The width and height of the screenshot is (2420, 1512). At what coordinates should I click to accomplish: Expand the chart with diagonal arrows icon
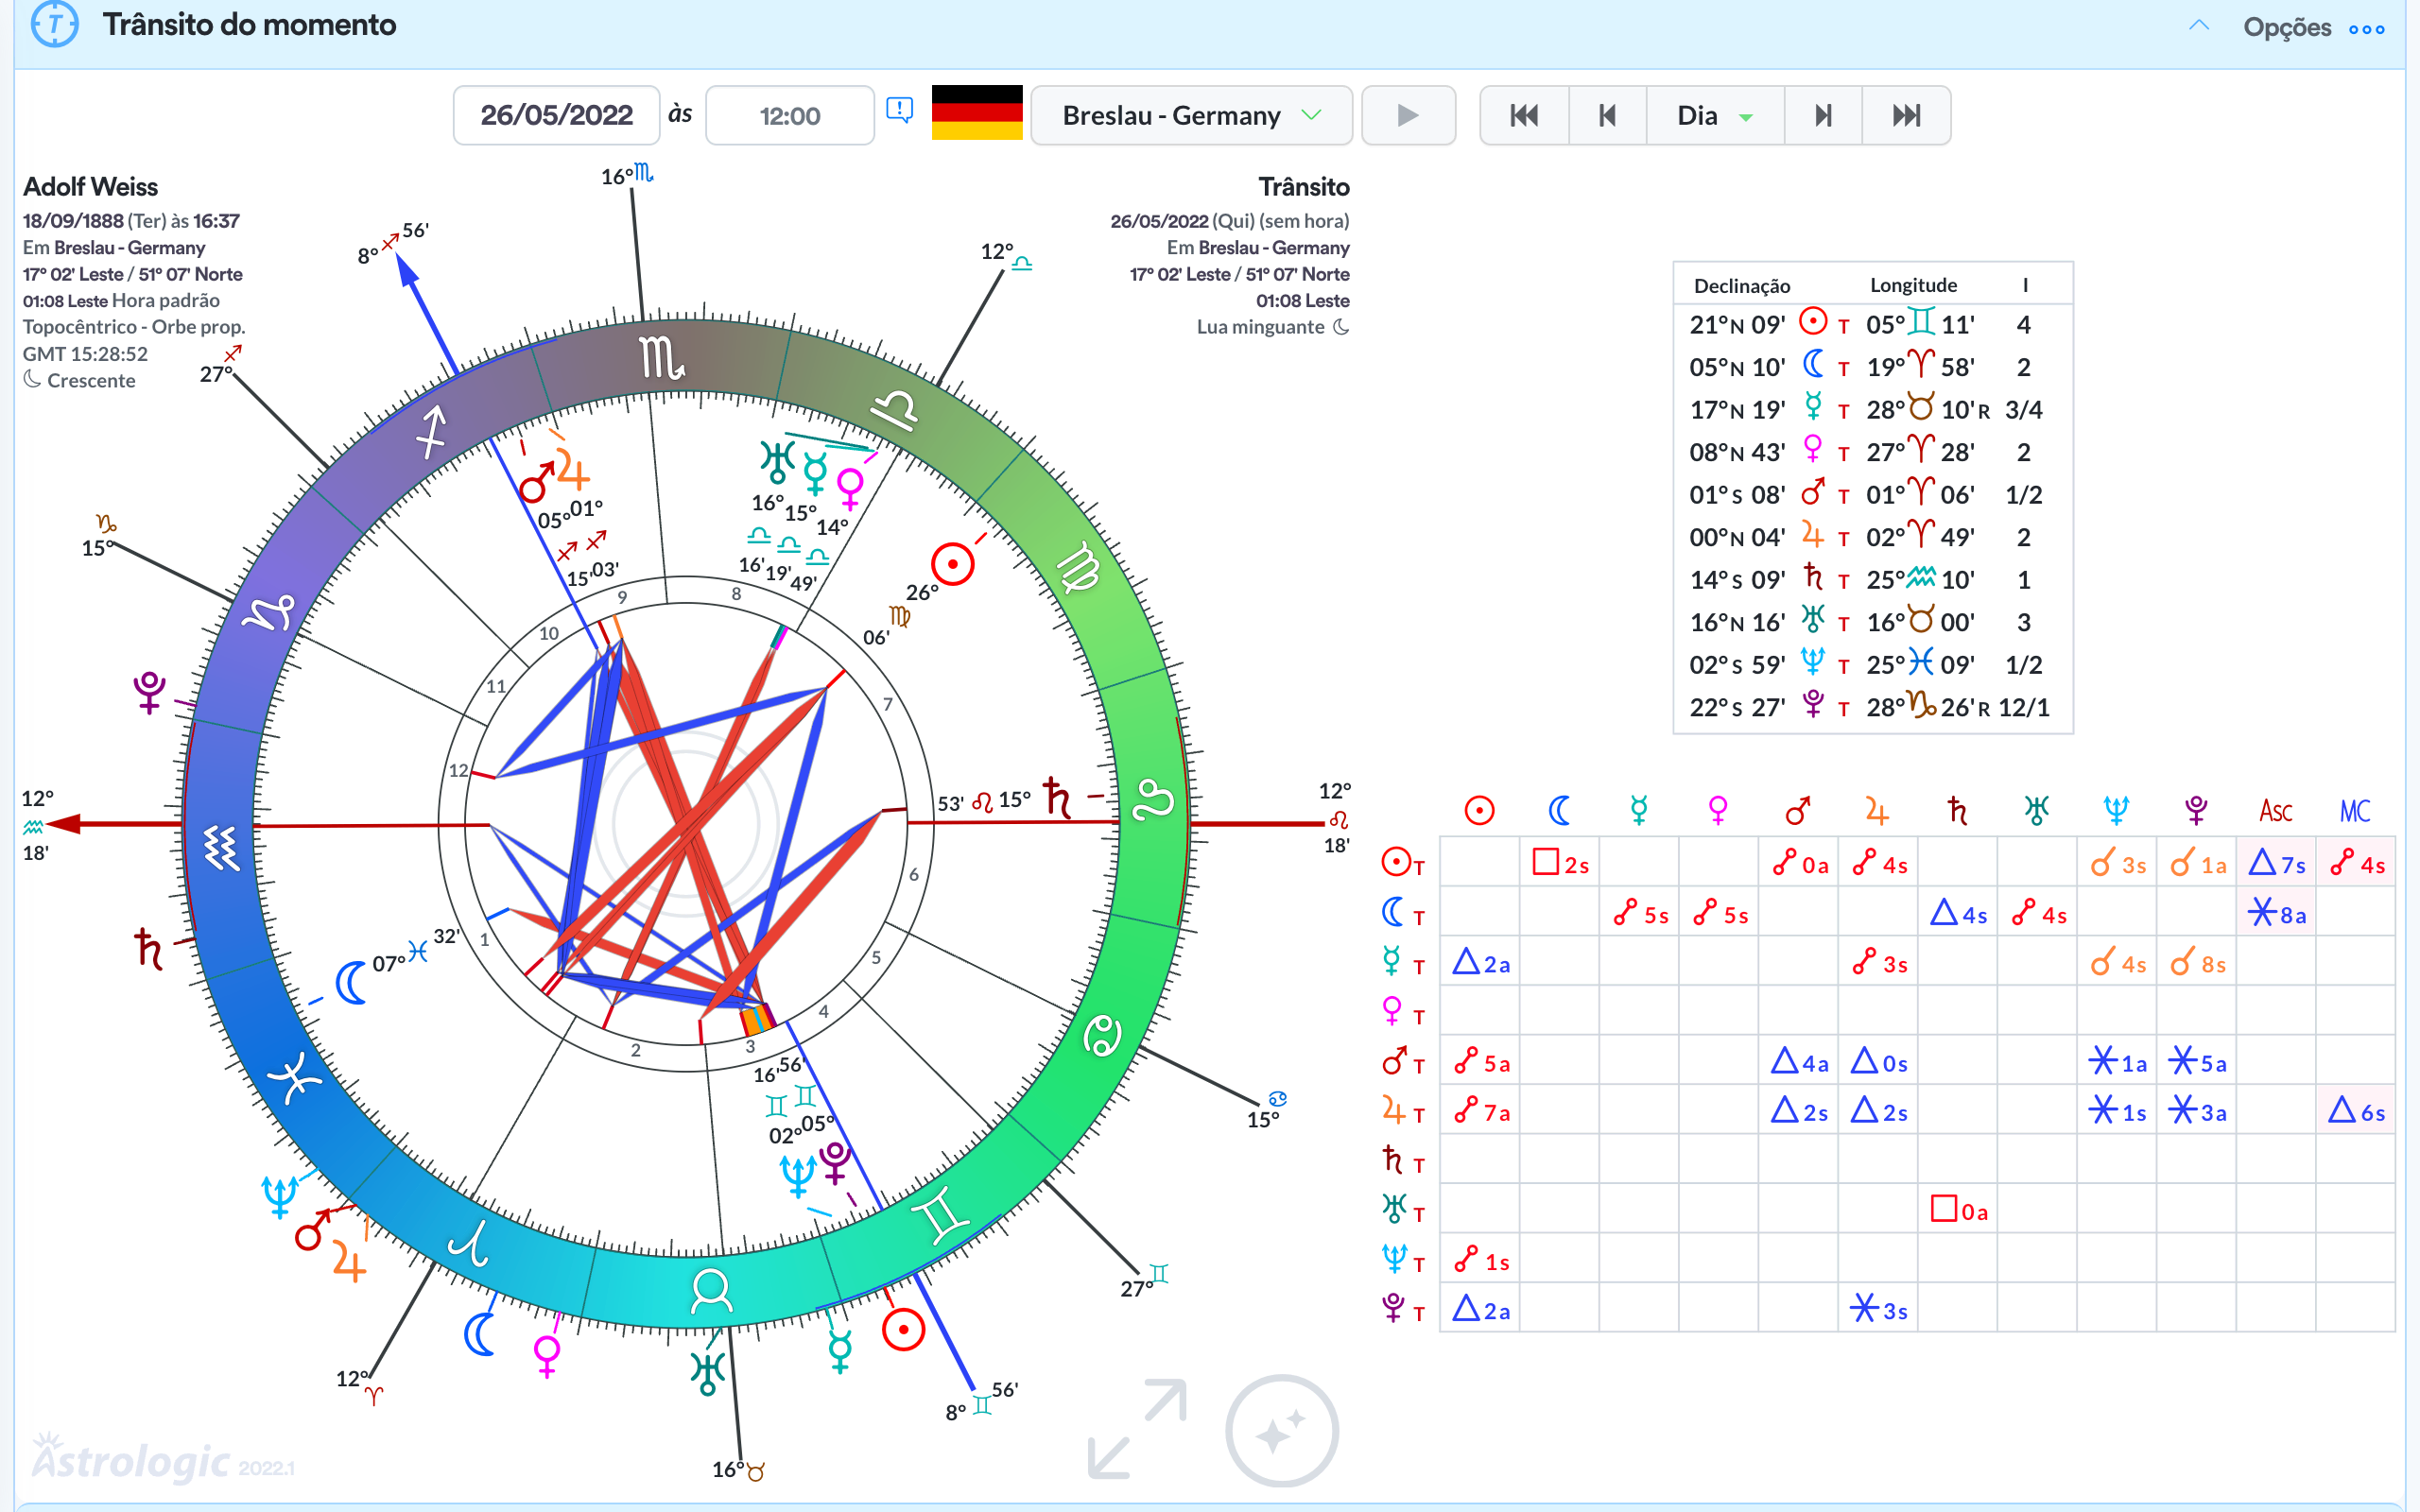(x=1137, y=1428)
